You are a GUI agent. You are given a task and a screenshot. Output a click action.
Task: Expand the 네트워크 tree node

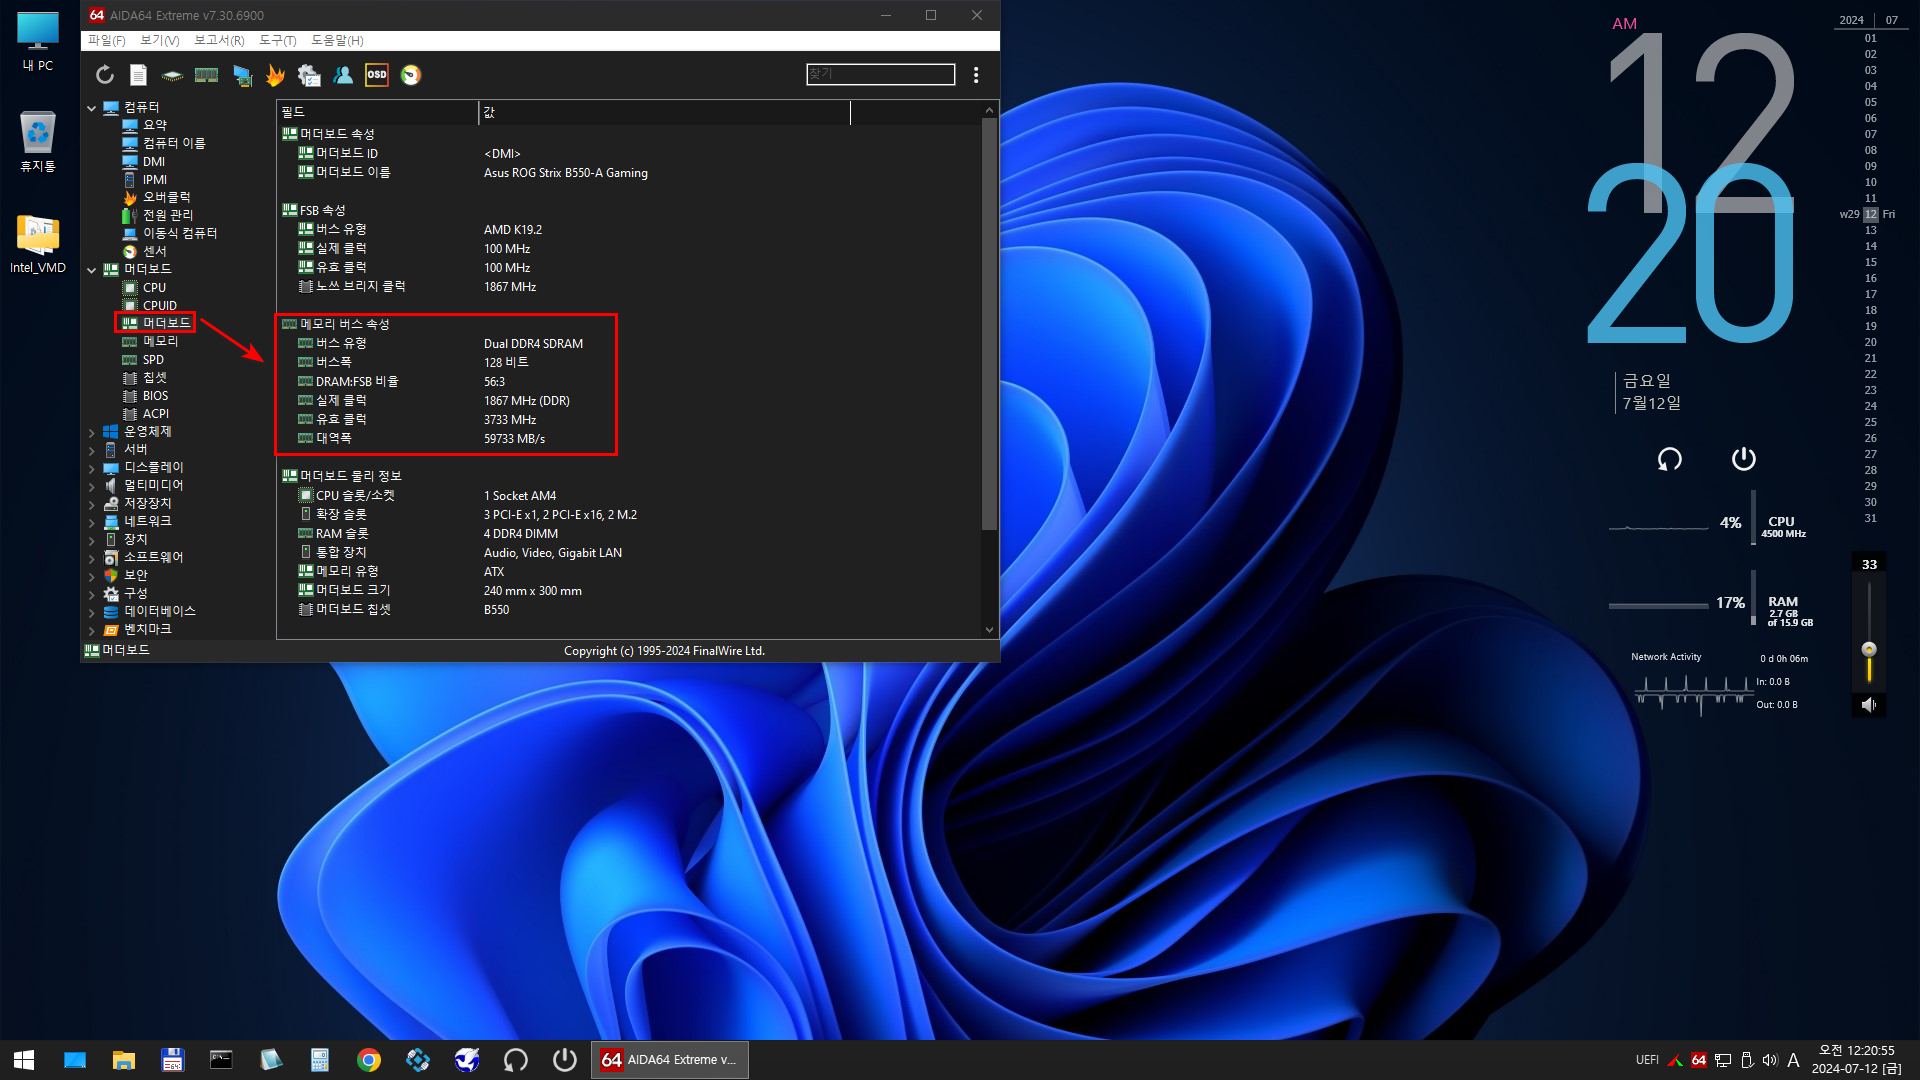pos(91,522)
